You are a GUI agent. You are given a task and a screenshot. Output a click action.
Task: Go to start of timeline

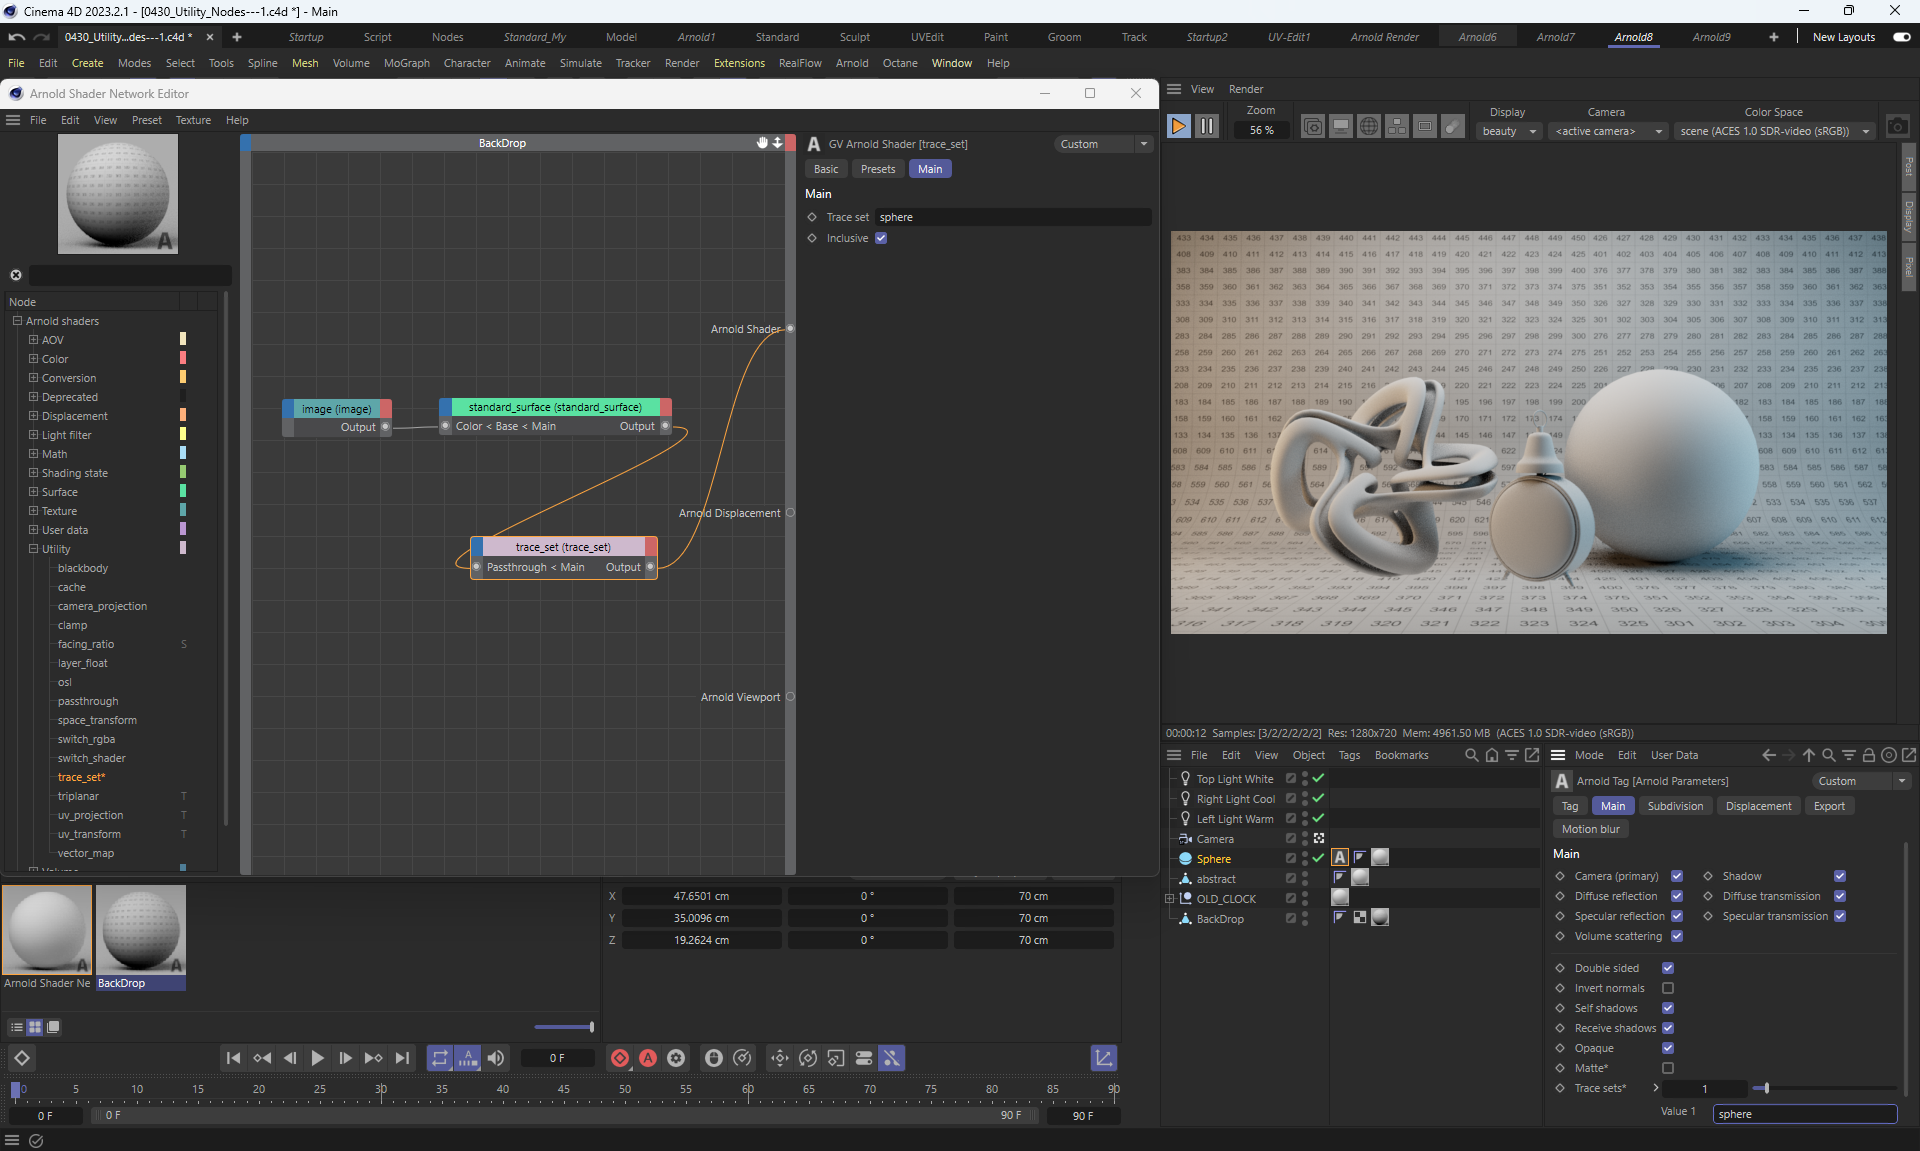pyautogui.click(x=233, y=1058)
